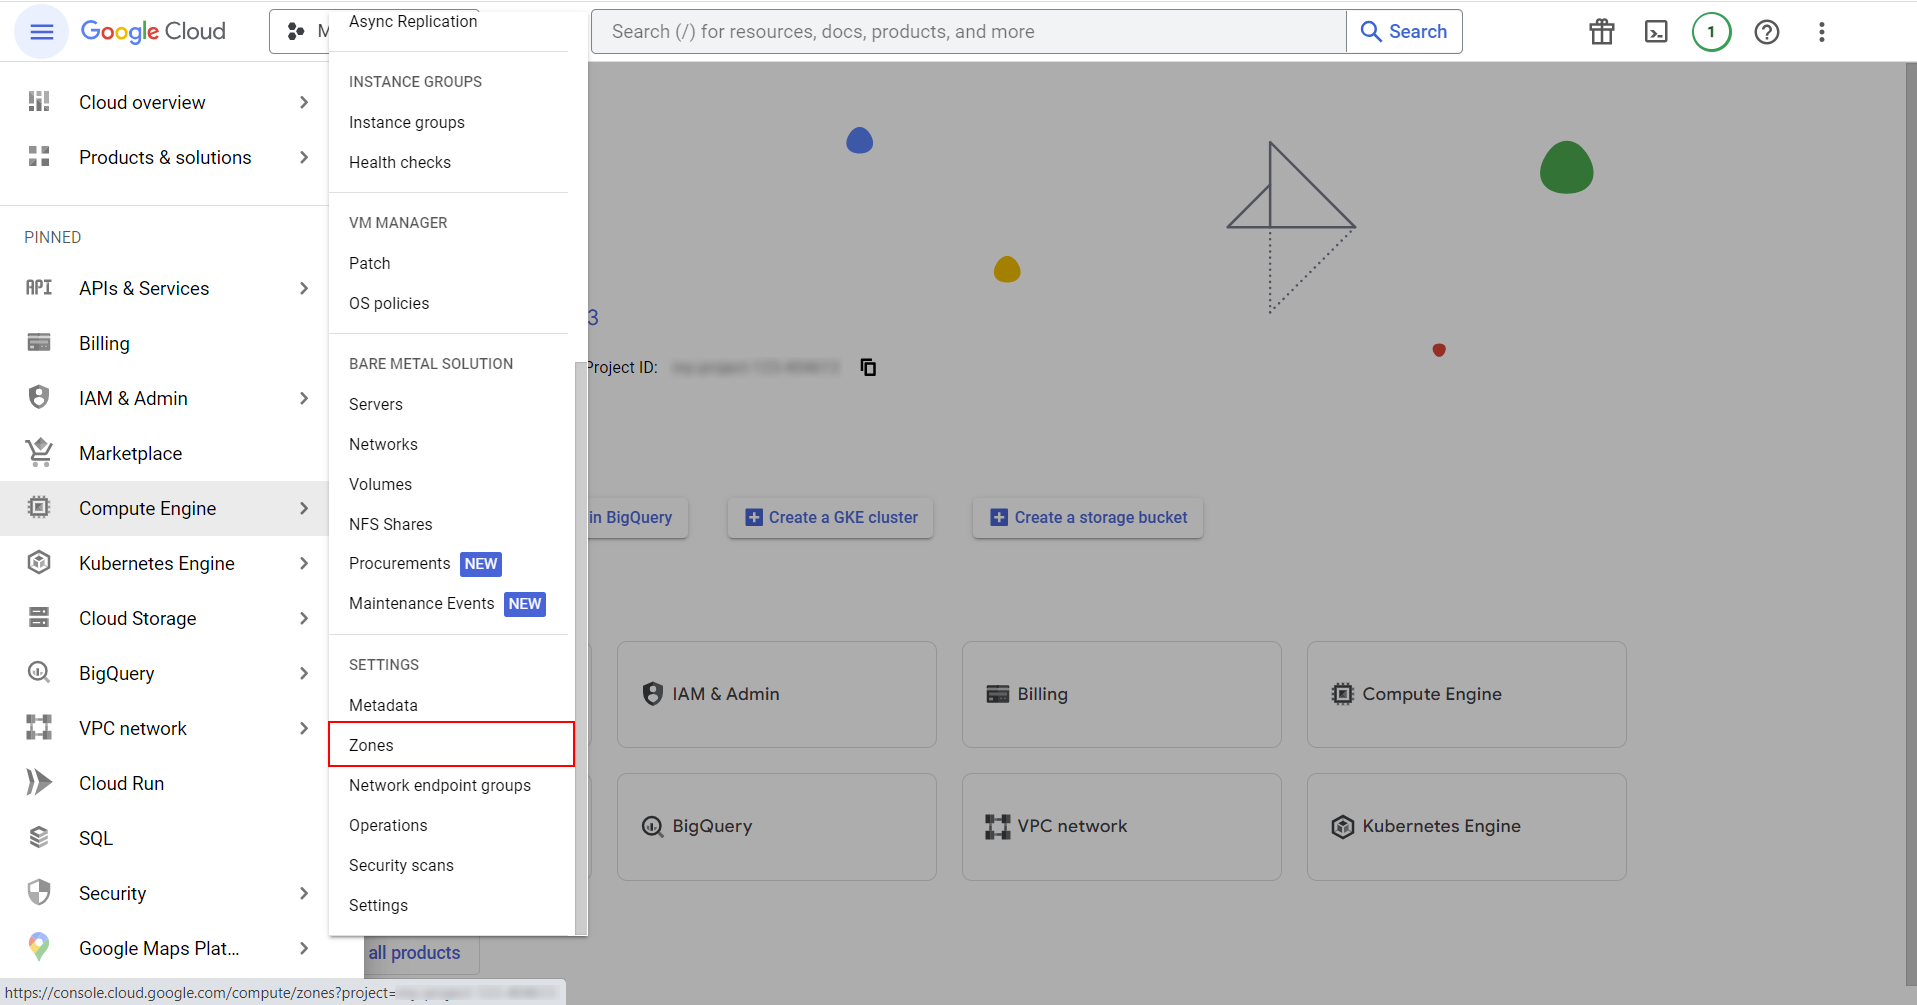The image size is (1917, 1005).
Task: Open the IAM & Admin quick access card
Action: click(777, 694)
